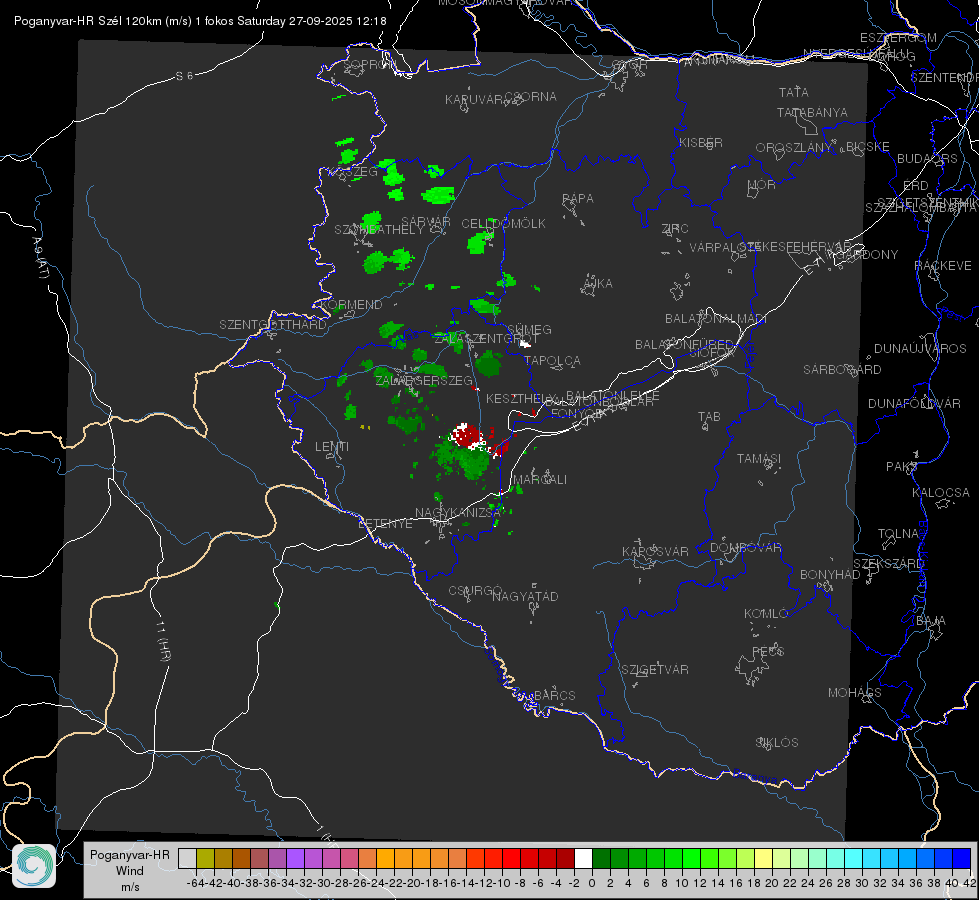Click the red and white radar echo cluster

(x=468, y=436)
